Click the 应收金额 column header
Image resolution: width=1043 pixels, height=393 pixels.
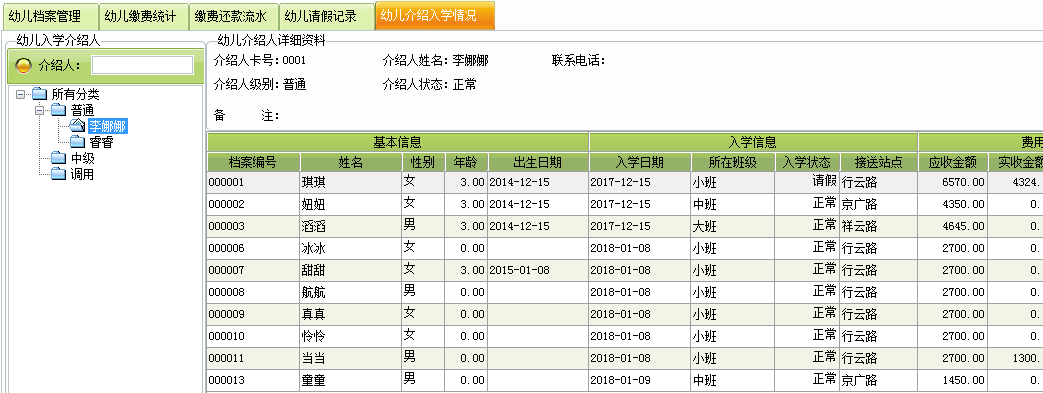(x=953, y=162)
